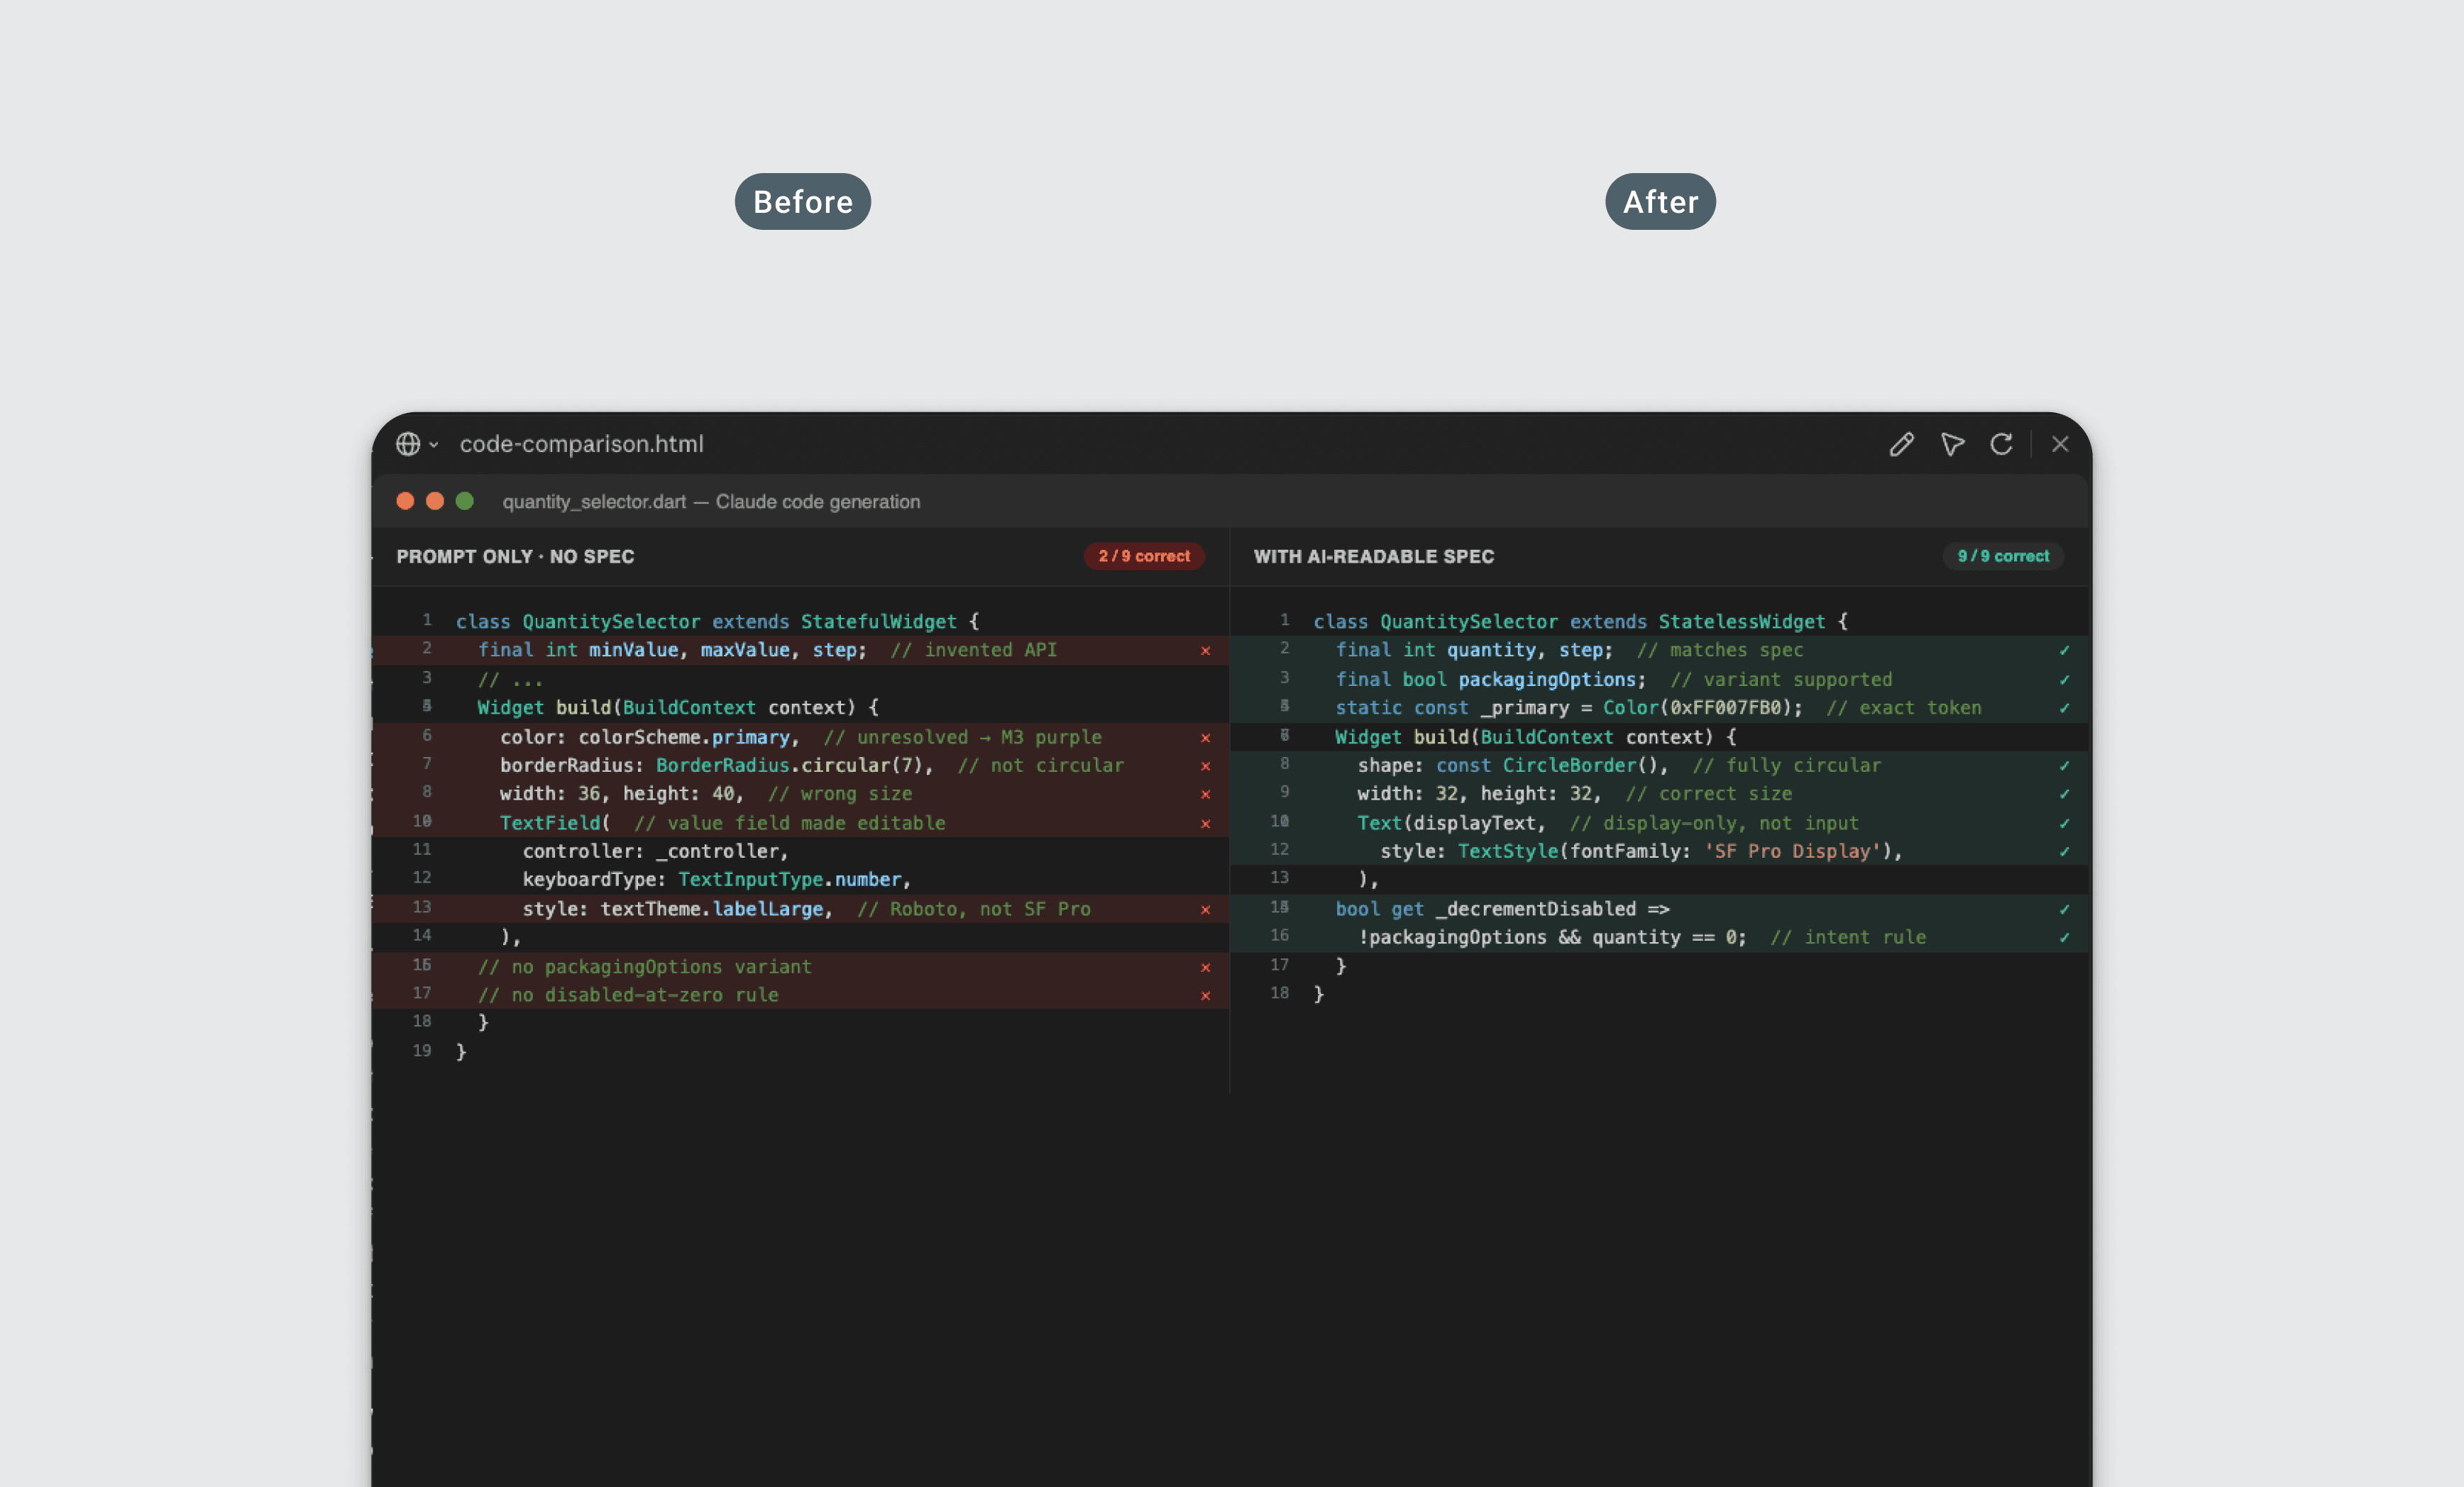Click the red x on no packagingOptions line

pos(1206,968)
